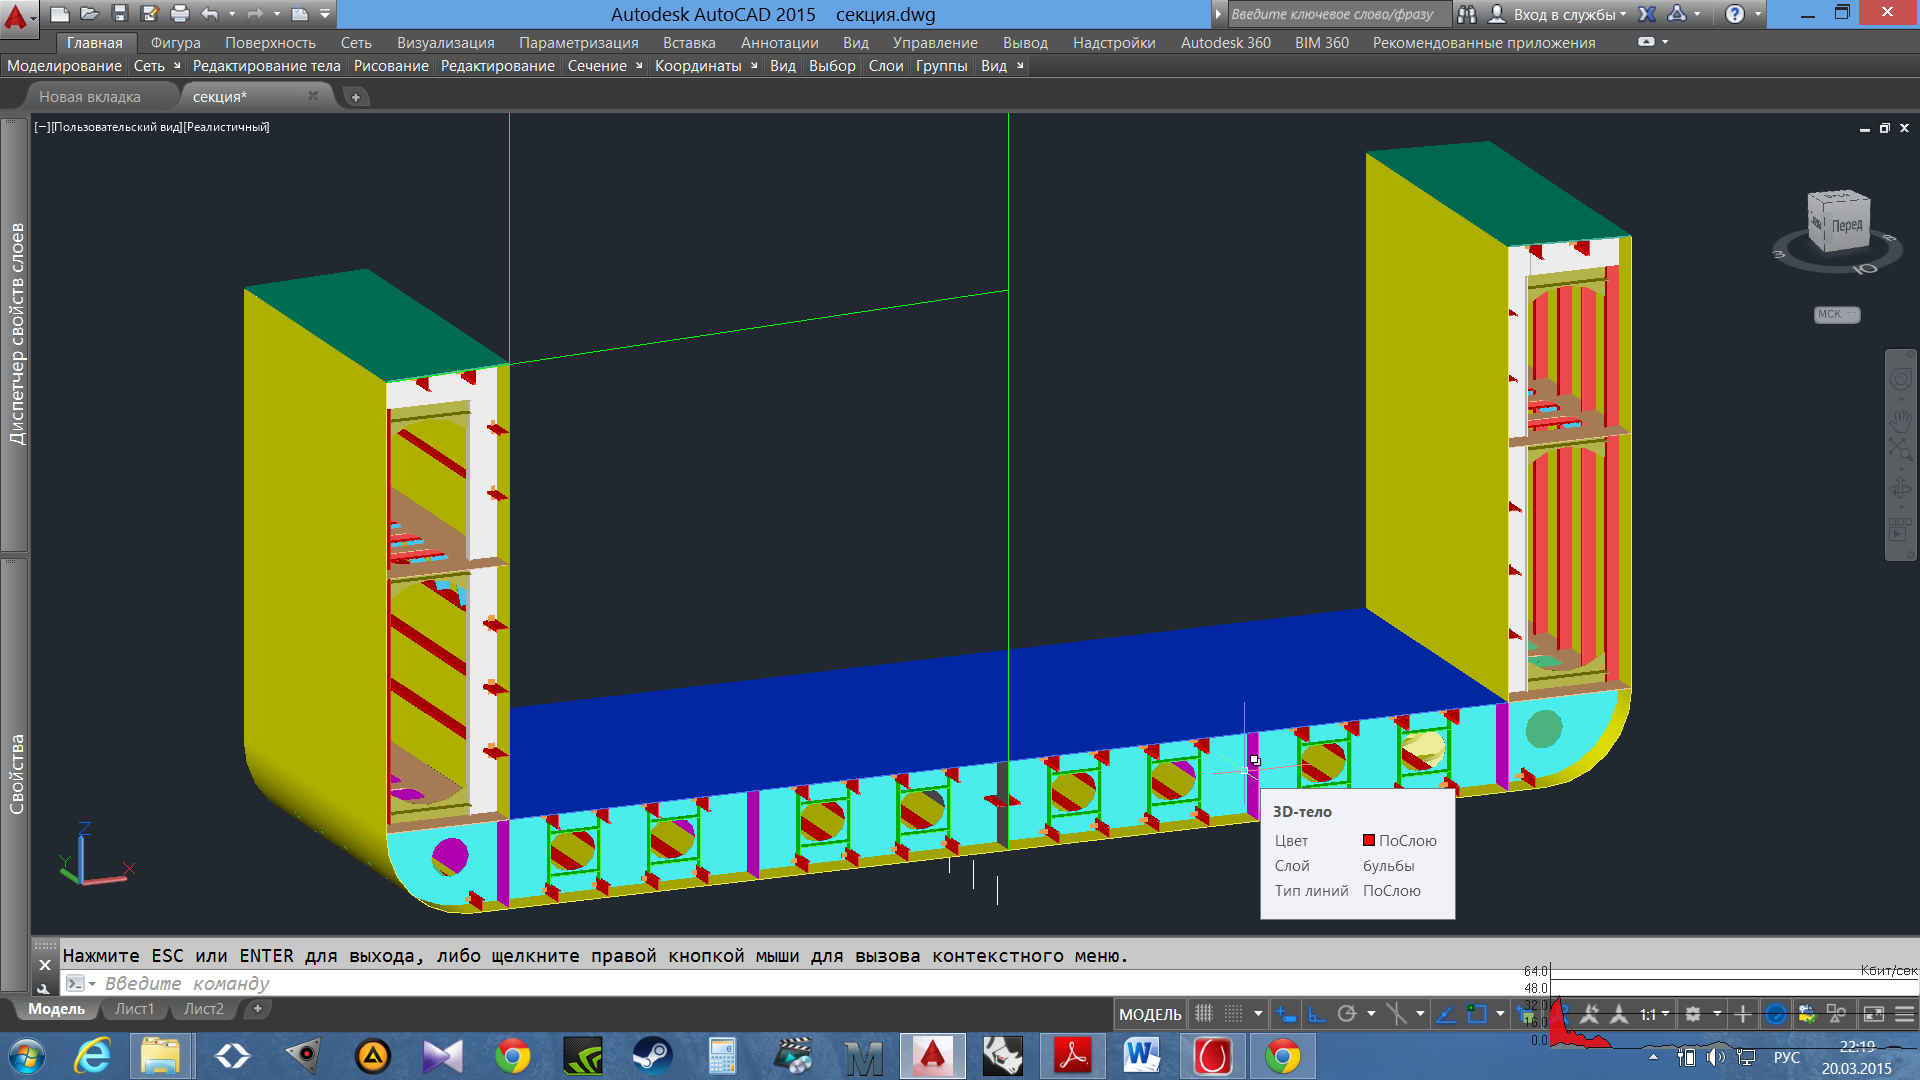
Task: Click the Рисование panel button
Action: [391, 66]
